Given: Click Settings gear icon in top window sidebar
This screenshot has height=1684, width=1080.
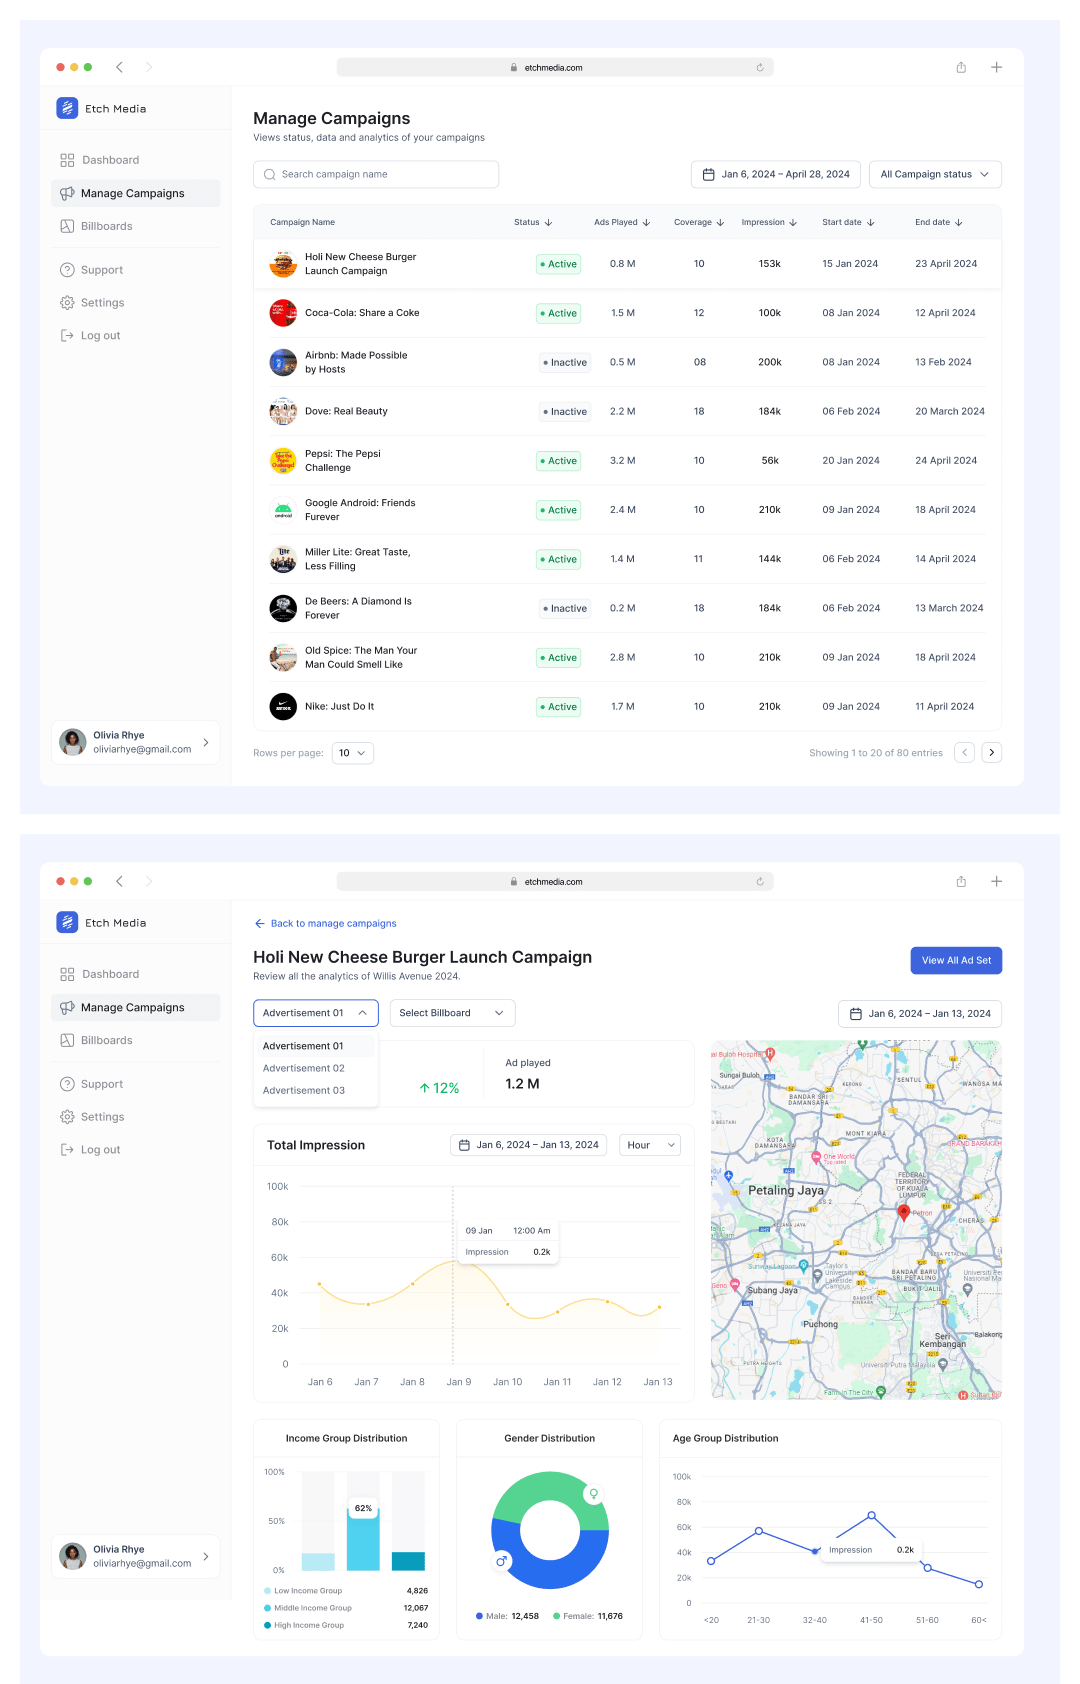Looking at the screenshot, I should 67,303.
